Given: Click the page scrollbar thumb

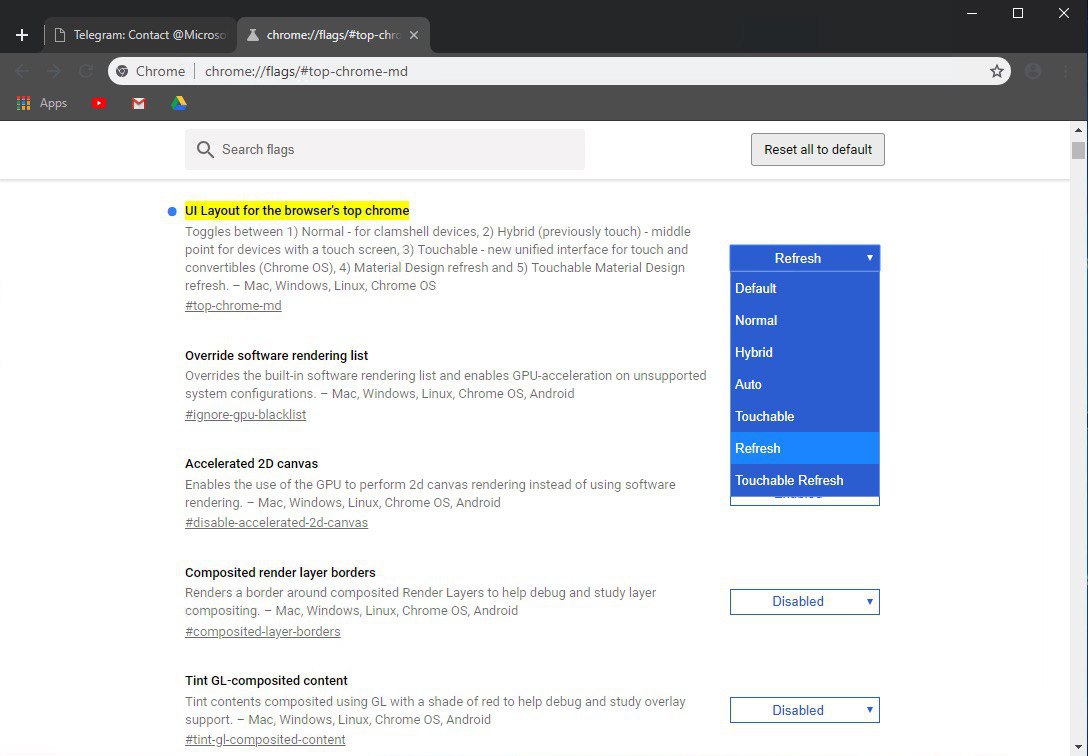Looking at the screenshot, I should pyautogui.click(x=1078, y=150).
